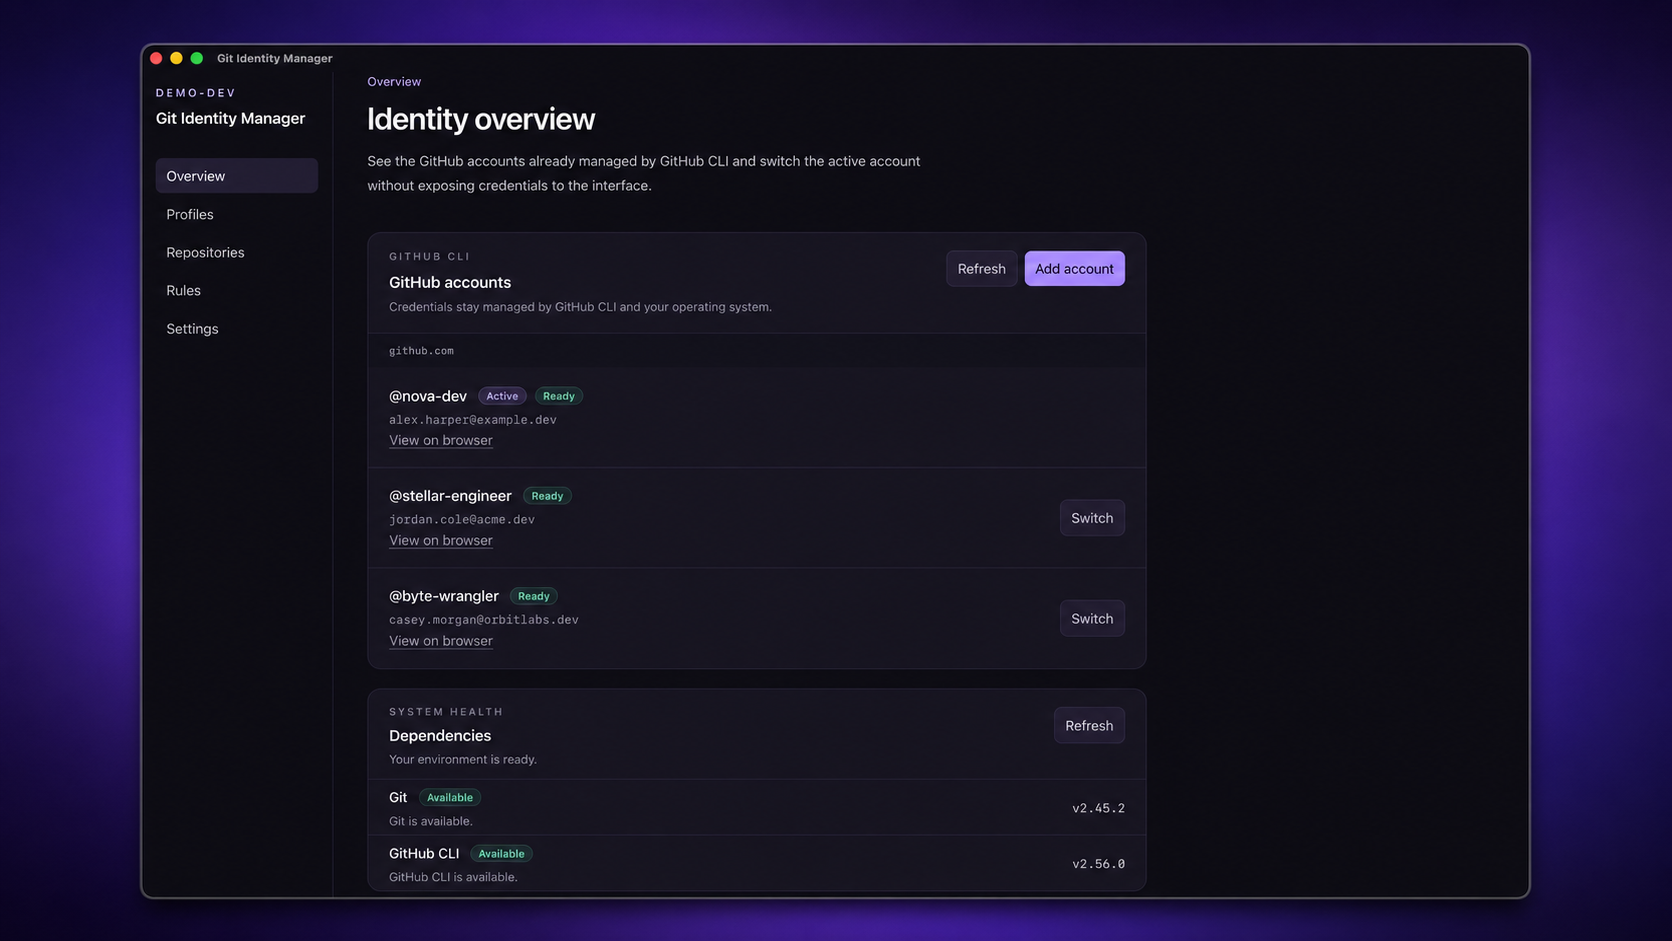Click the text 'GitHub CLI is available.'
The height and width of the screenshot is (941, 1672).
coord(453,878)
